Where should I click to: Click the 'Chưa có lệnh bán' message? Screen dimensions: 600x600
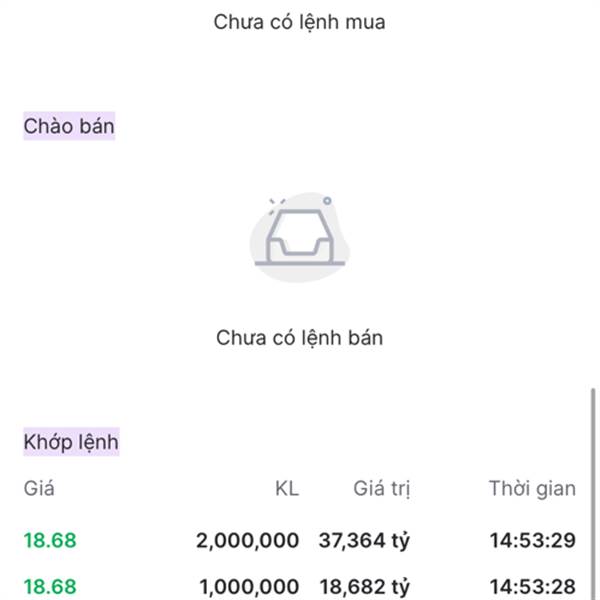299,338
